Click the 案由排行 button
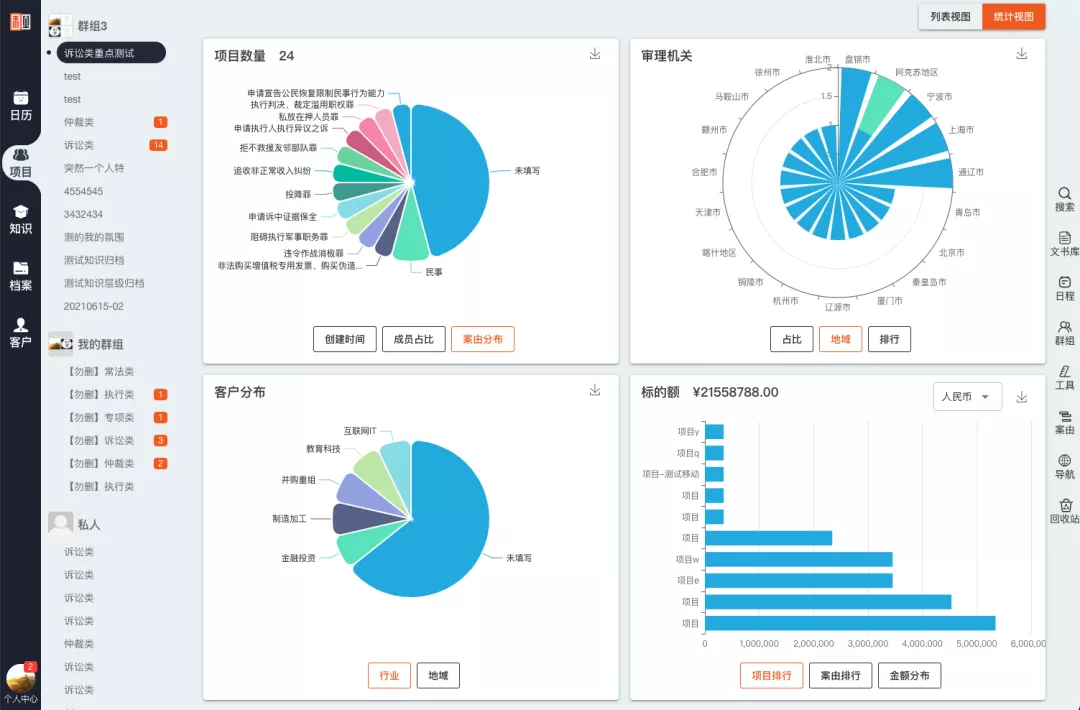The image size is (1080, 710). (840, 676)
